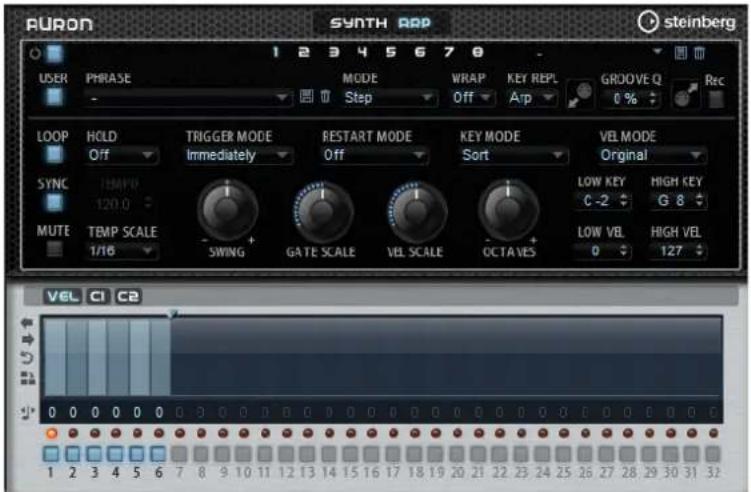
Task: Click the delete phrase trash icon
Action: [x=325, y=96]
